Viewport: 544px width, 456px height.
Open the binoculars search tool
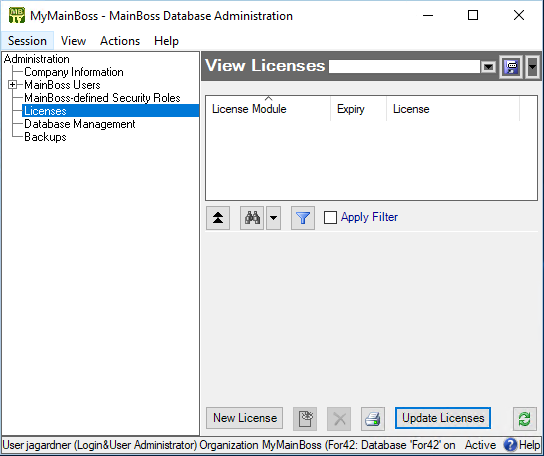[x=252, y=218]
